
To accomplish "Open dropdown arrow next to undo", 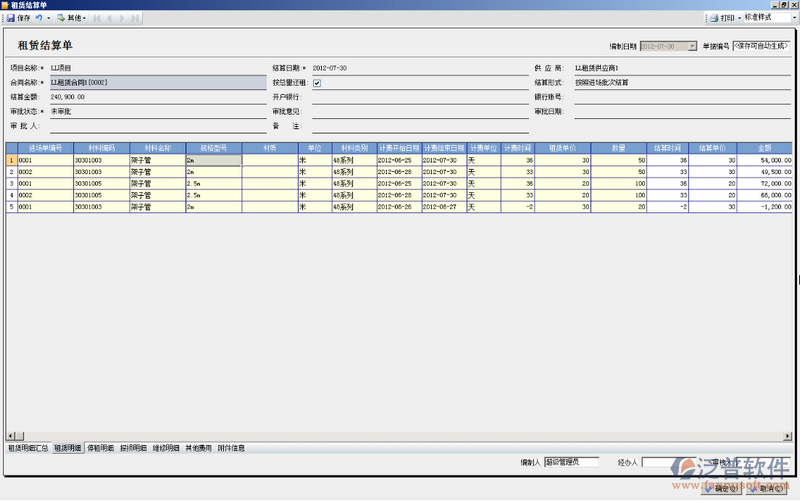I will click(48, 18).
